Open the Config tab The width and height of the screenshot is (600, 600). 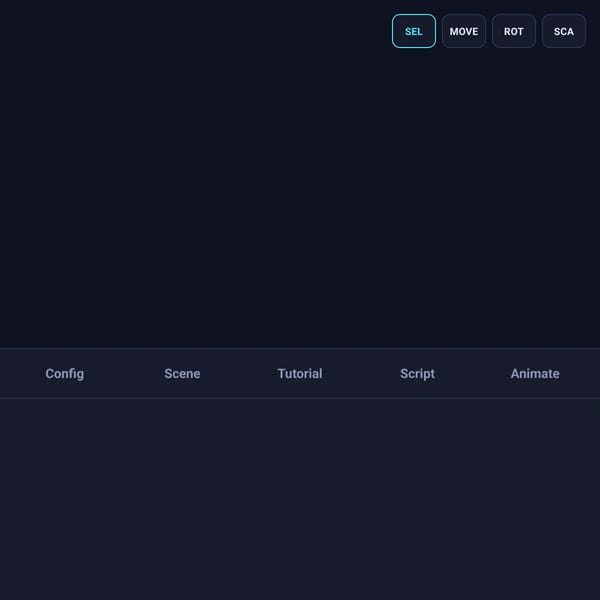[x=65, y=373]
